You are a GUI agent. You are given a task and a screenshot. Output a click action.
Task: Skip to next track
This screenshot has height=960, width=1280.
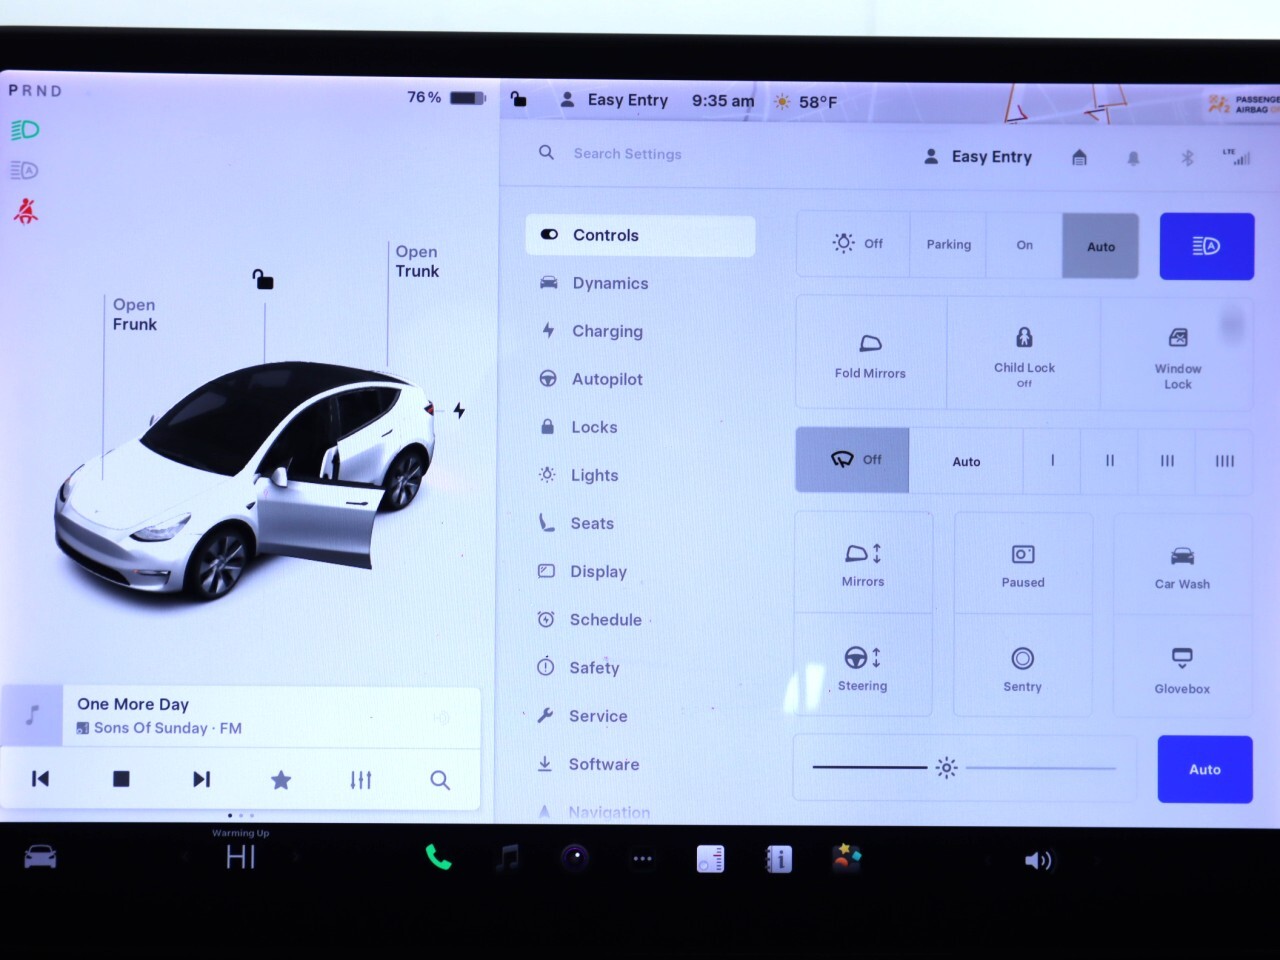pyautogui.click(x=201, y=780)
